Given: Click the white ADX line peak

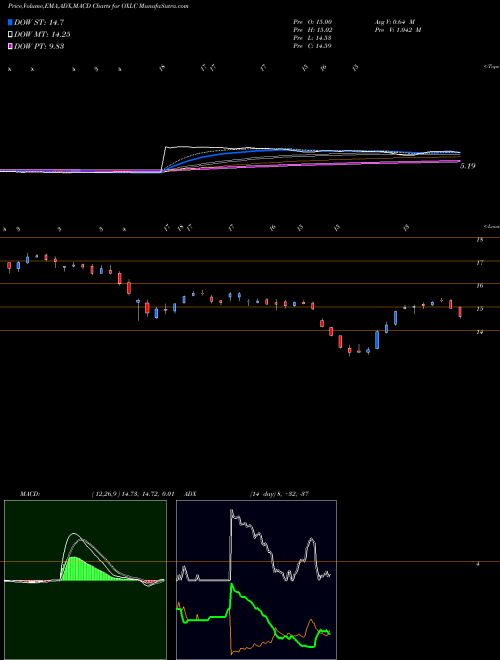Looking at the screenshot, I should click(233, 513).
